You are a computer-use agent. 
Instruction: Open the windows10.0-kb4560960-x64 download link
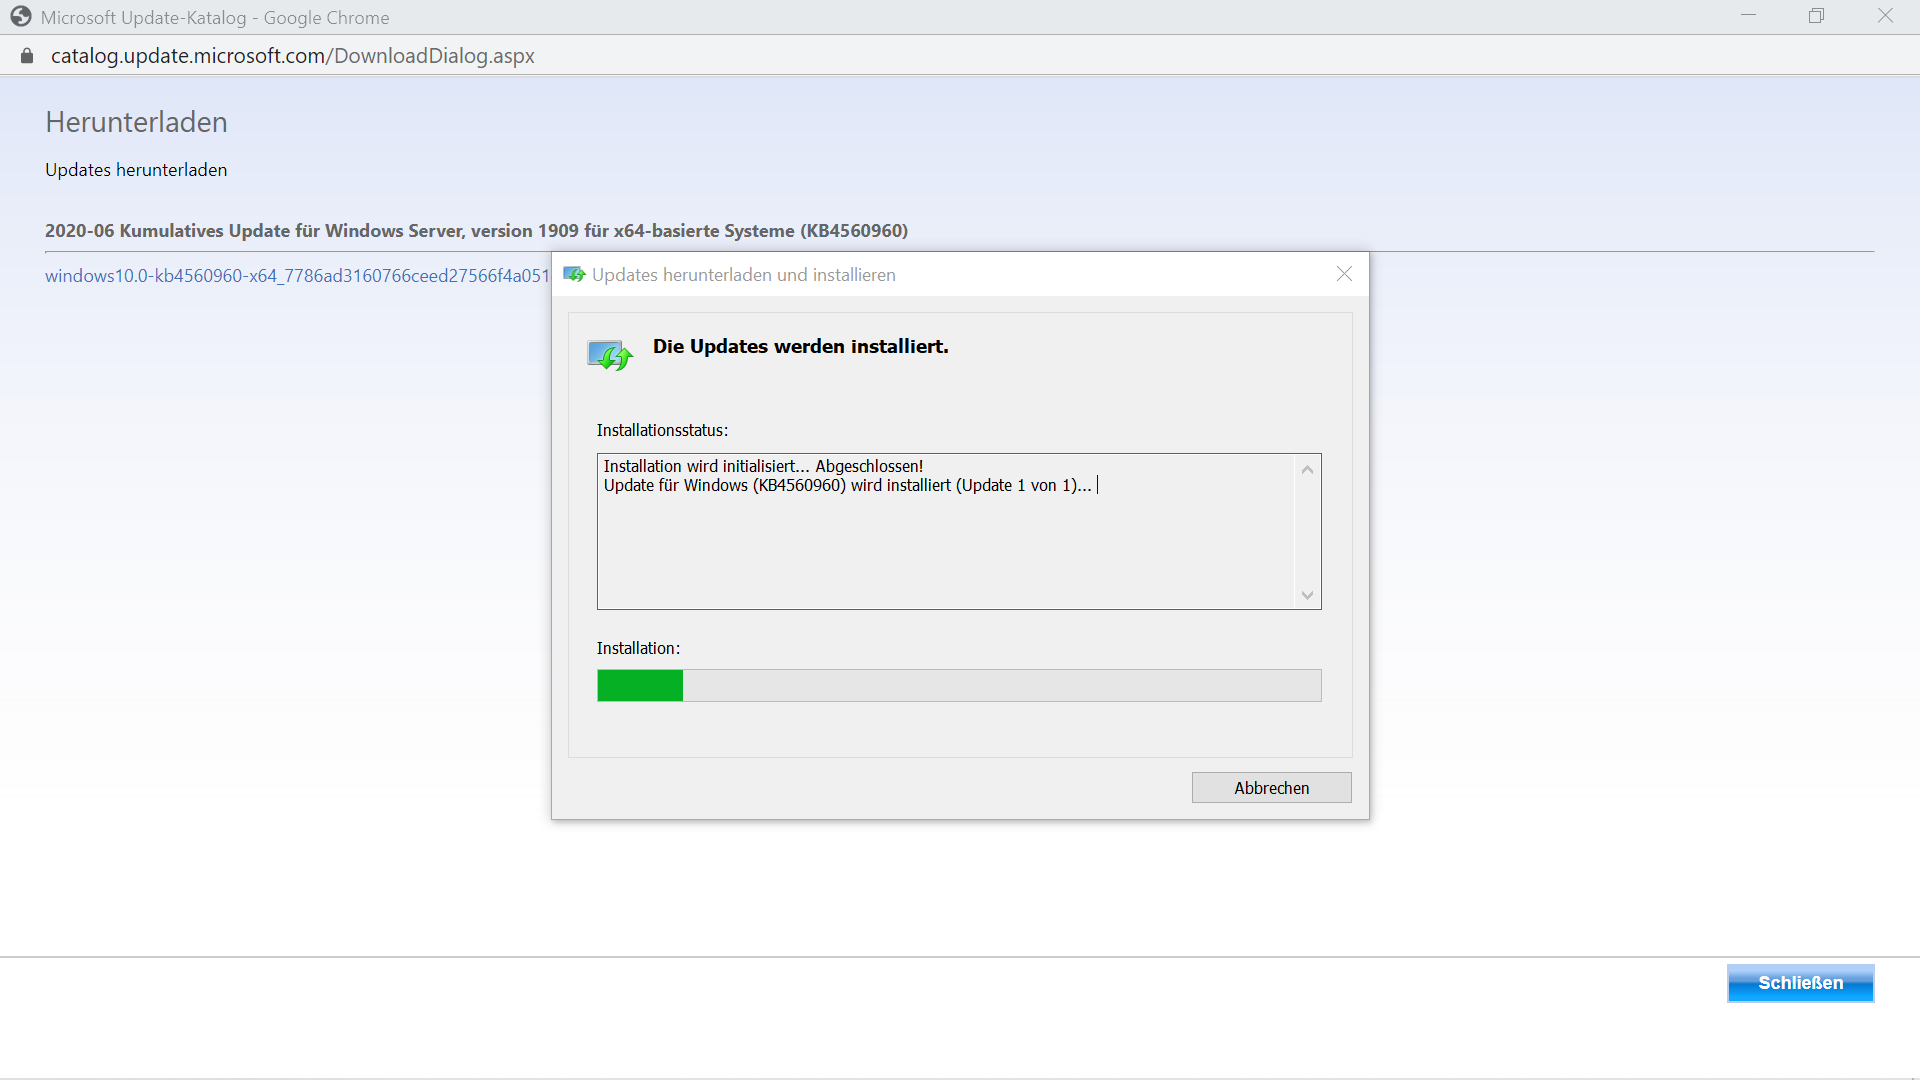297,276
